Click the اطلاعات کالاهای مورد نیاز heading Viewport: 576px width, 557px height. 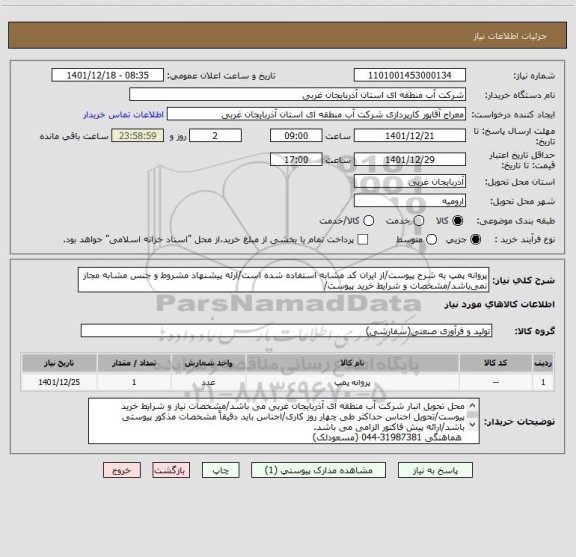[500, 305]
